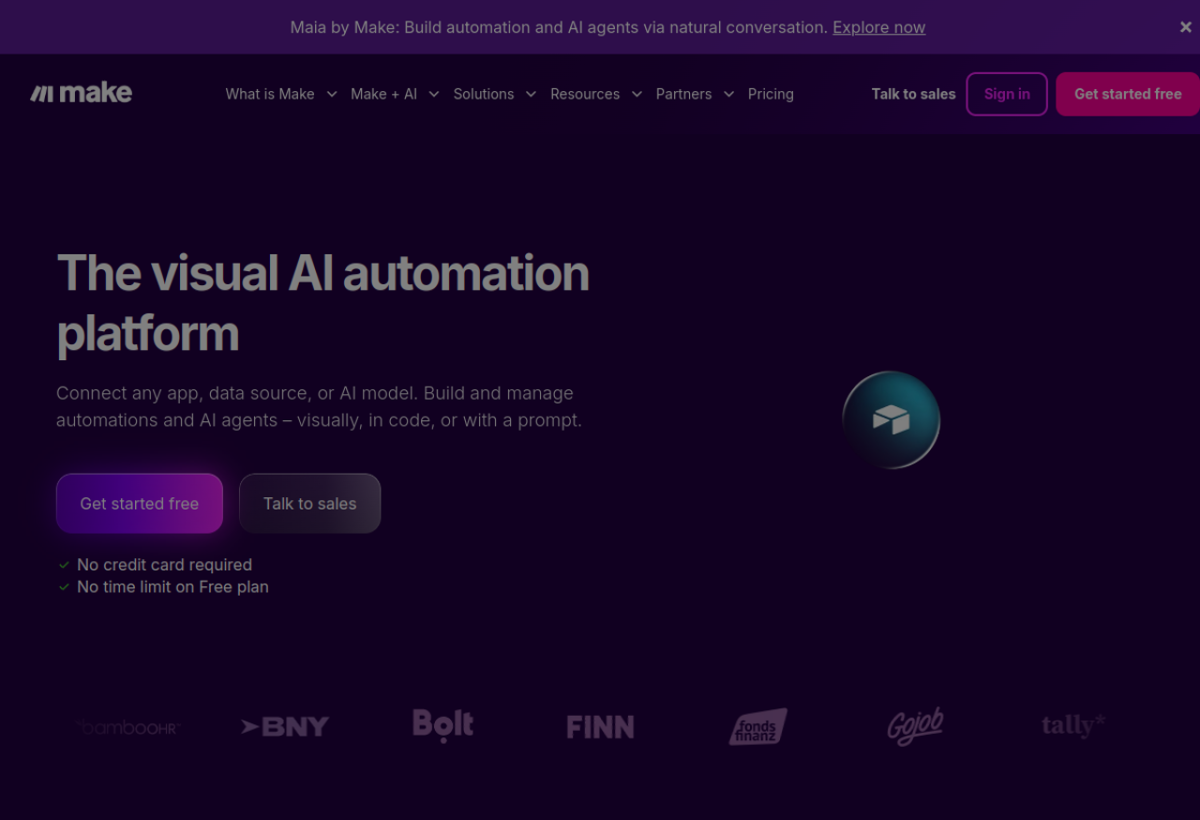Go to the Pricing page

771,94
